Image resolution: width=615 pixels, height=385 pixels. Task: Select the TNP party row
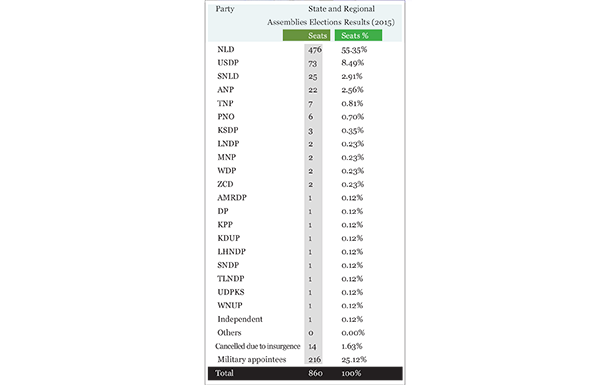[x=305, y=103]
